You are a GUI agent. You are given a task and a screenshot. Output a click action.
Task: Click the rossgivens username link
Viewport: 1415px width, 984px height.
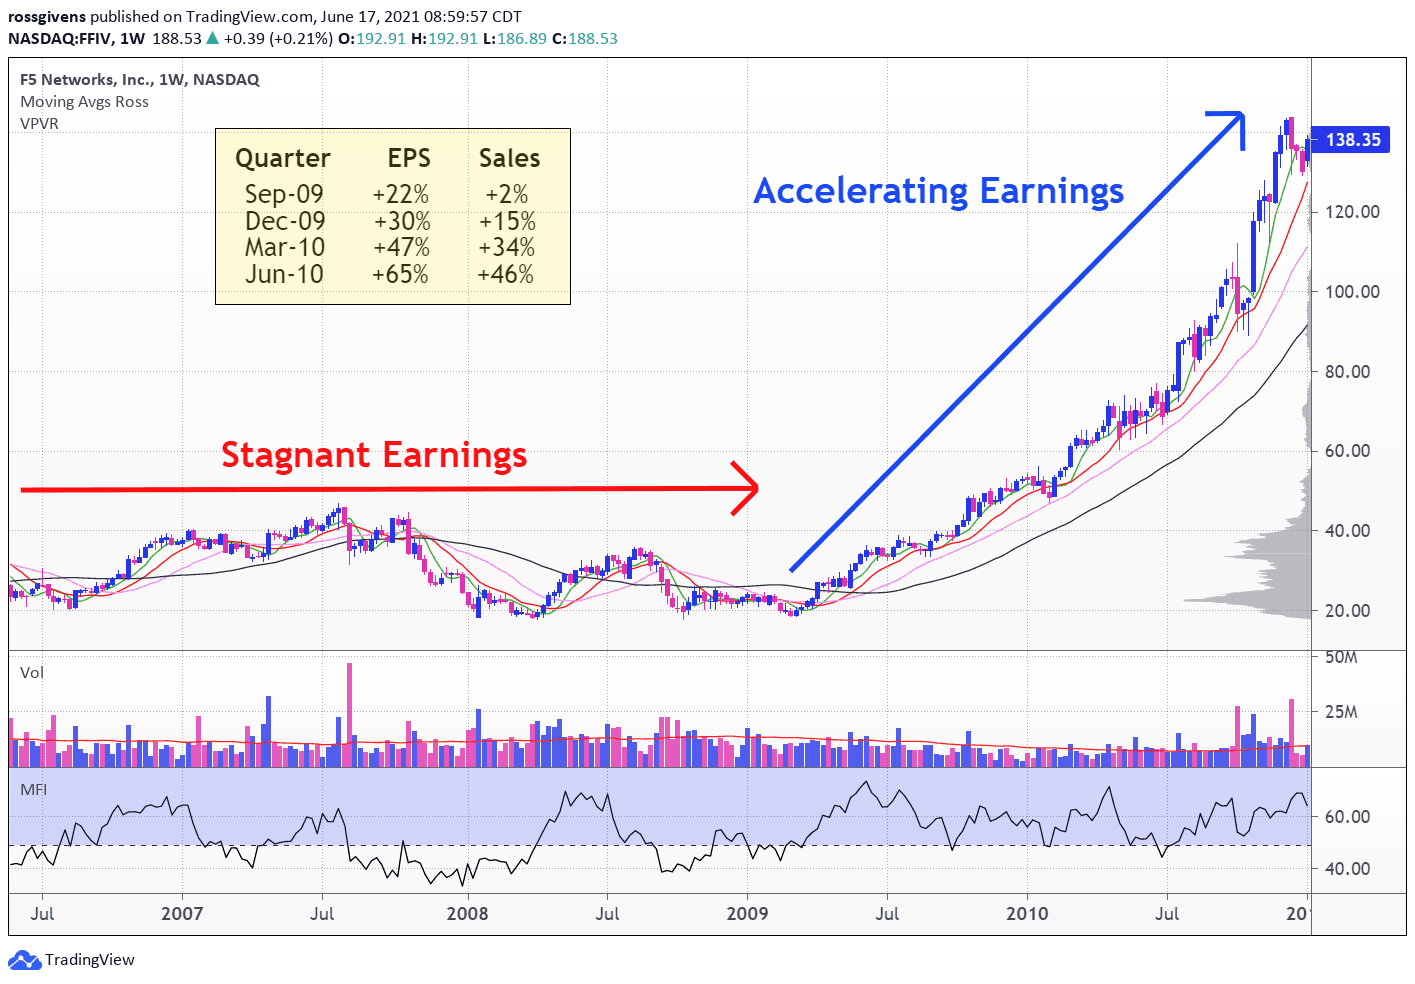[x=48, y=15]
